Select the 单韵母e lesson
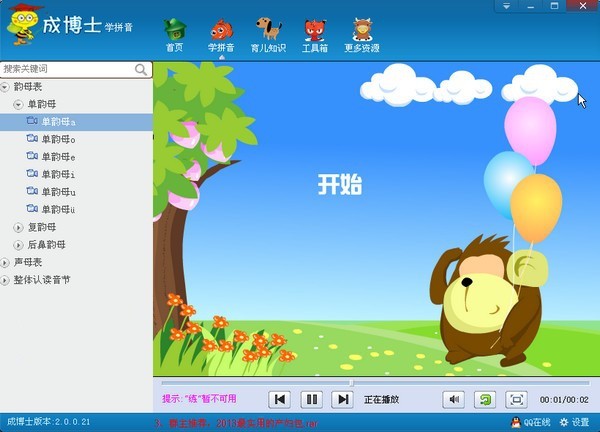This screenshot has width=600, height=432. coord(58,157)
